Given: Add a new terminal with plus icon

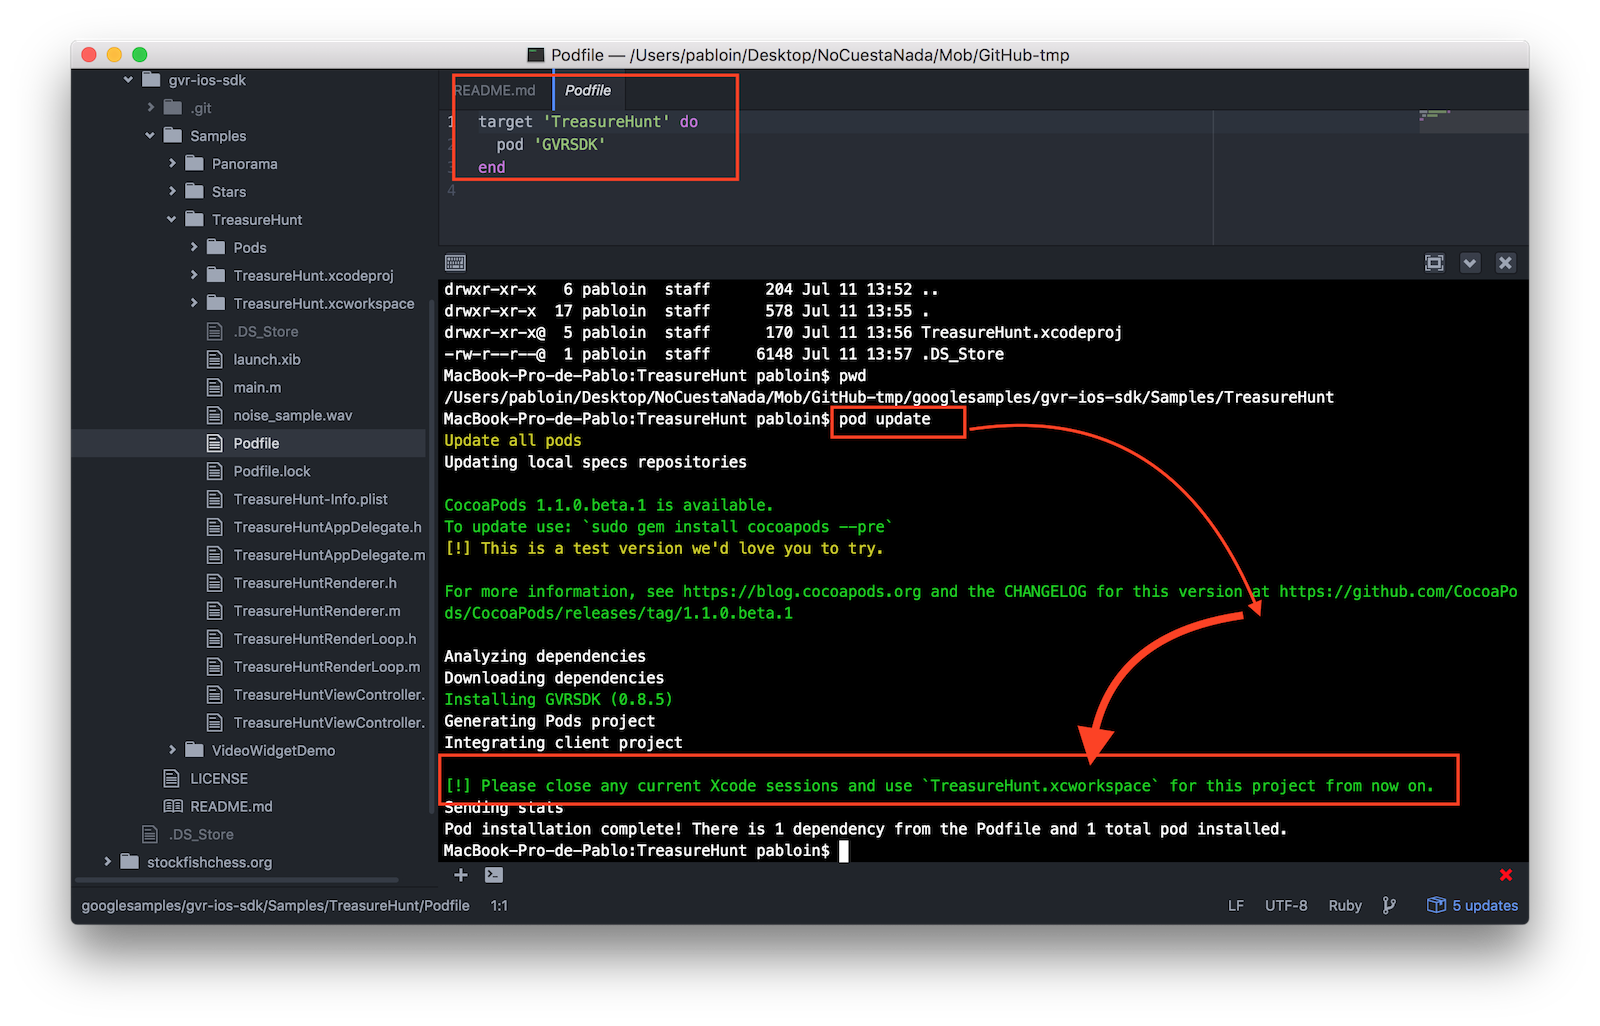Looking at the screenshot, I should click(460, 875).
